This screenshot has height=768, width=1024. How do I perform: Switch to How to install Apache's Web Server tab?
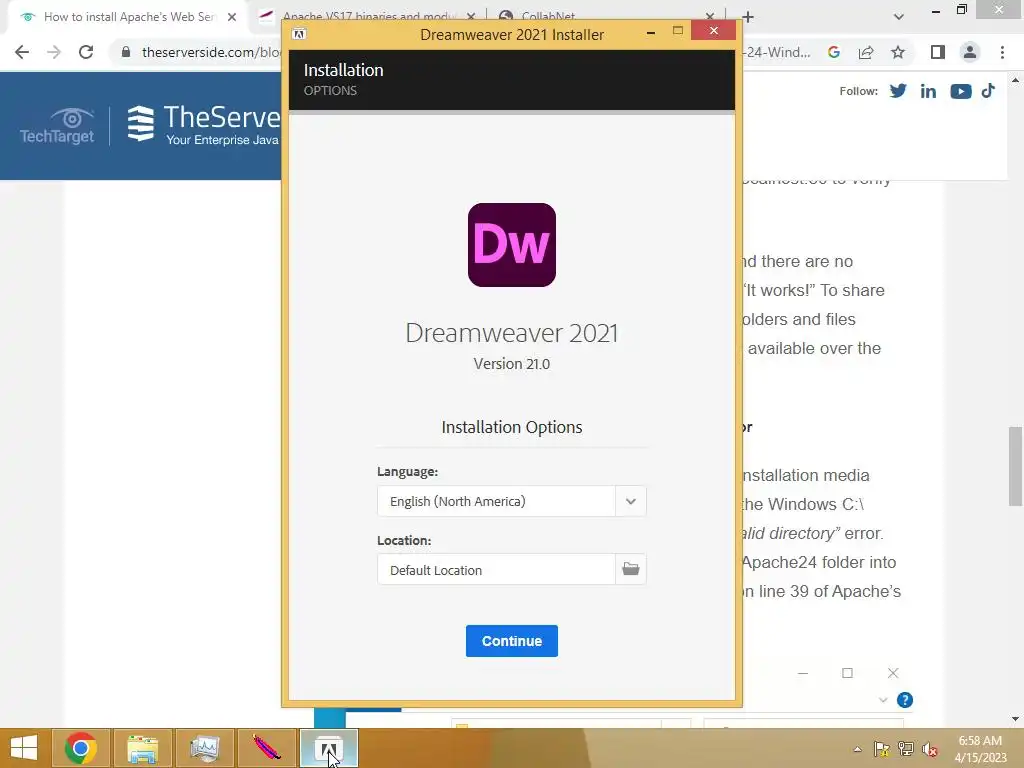[x=129, y=17]
